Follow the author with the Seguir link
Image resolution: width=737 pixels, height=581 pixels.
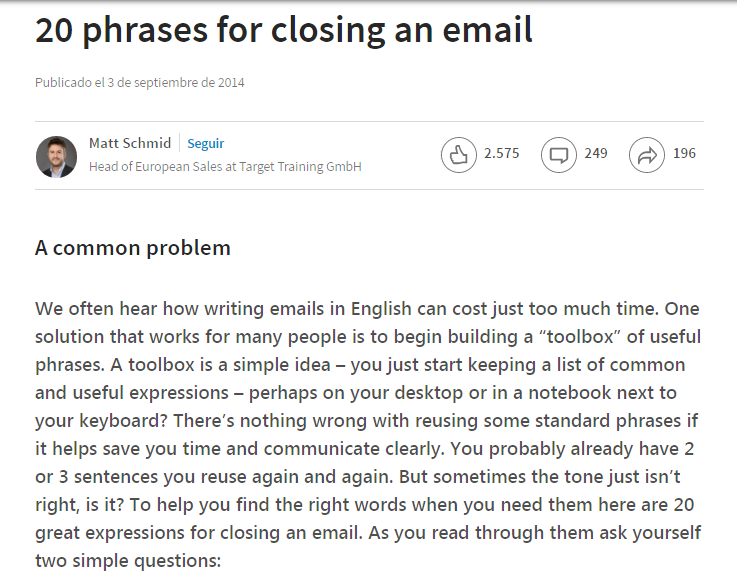[x=206, y=143]
